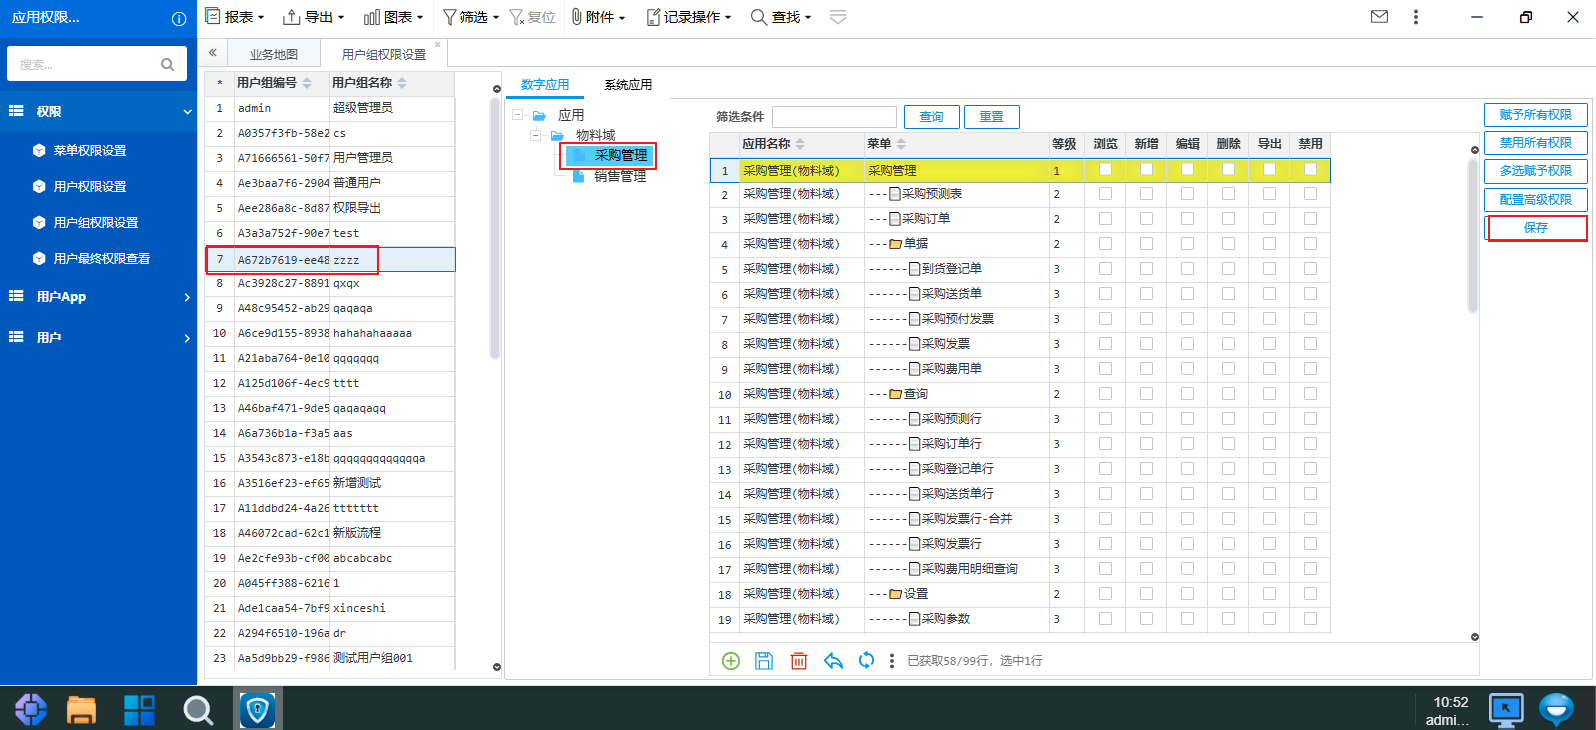1596x730 pixels.
Task: Open the 查找 dropdown
Action: [781, 17]
